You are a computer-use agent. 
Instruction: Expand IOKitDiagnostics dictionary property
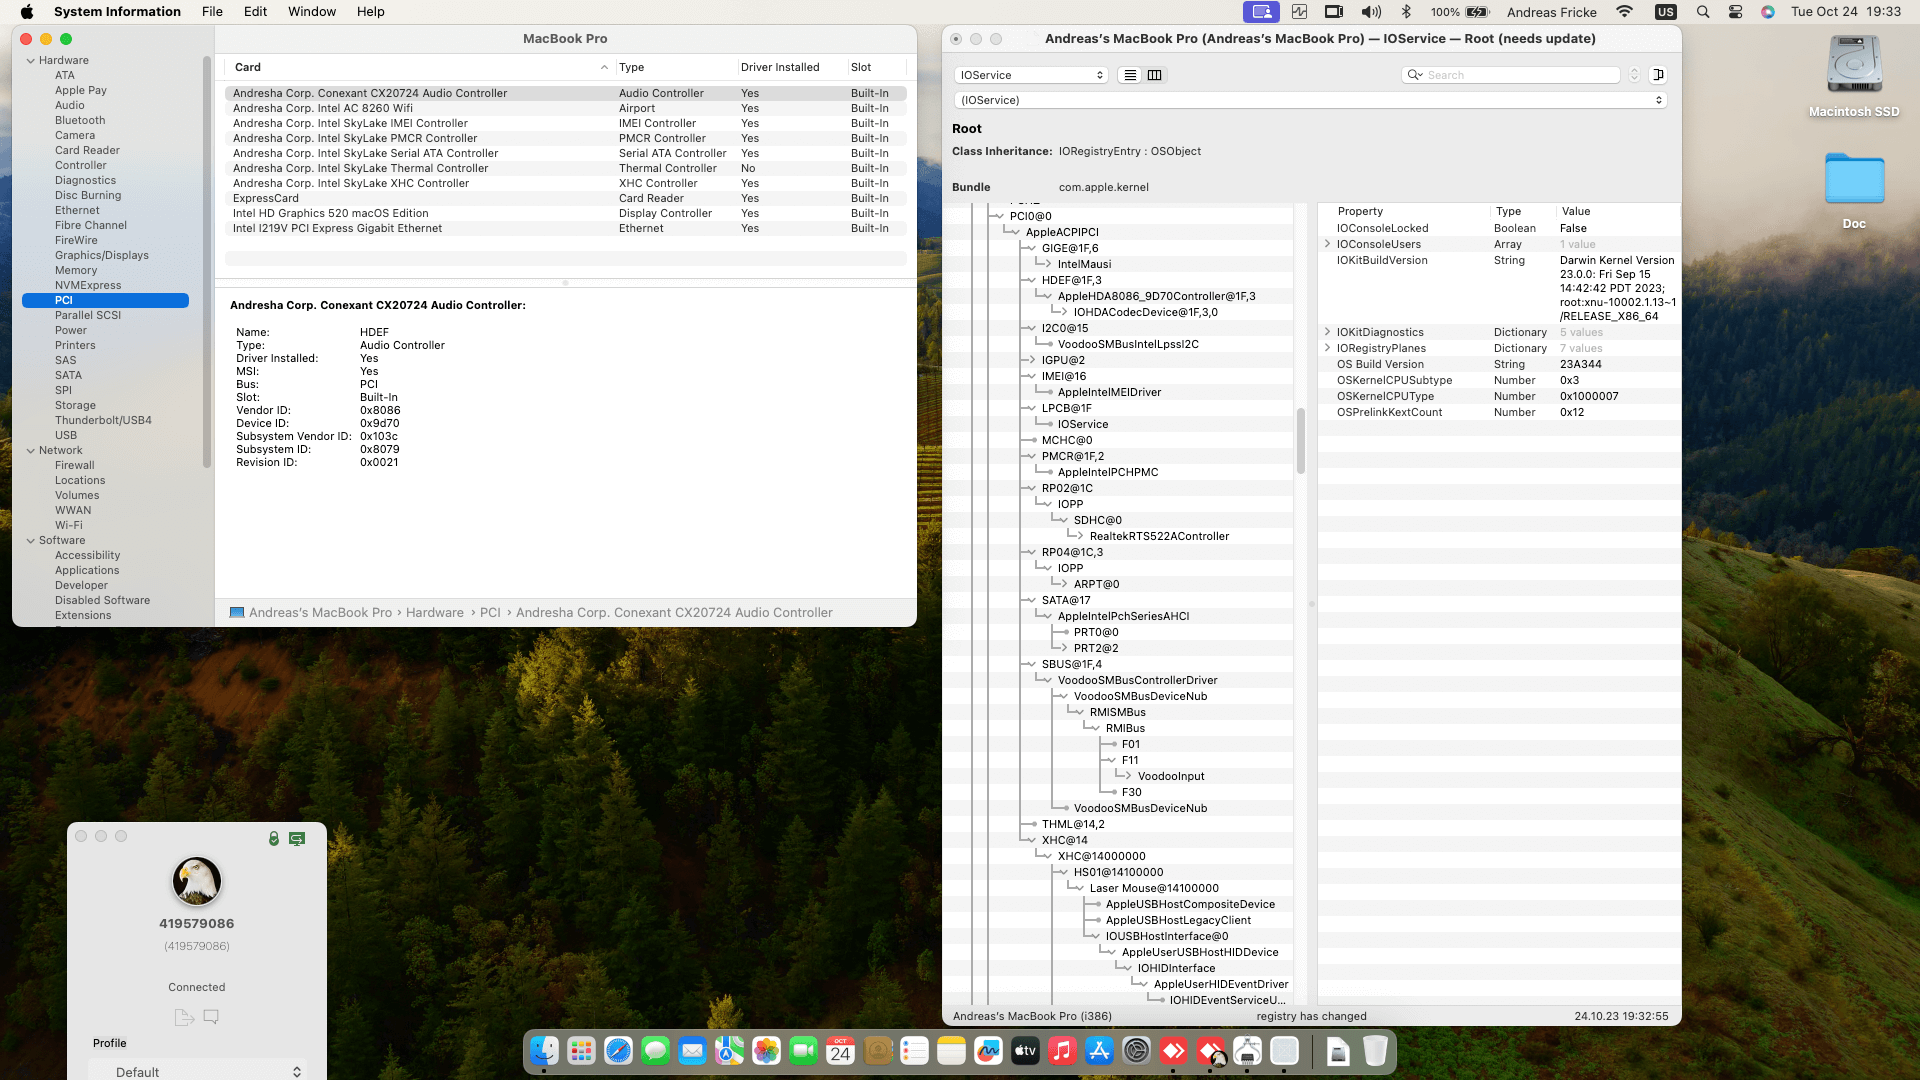1327,332
